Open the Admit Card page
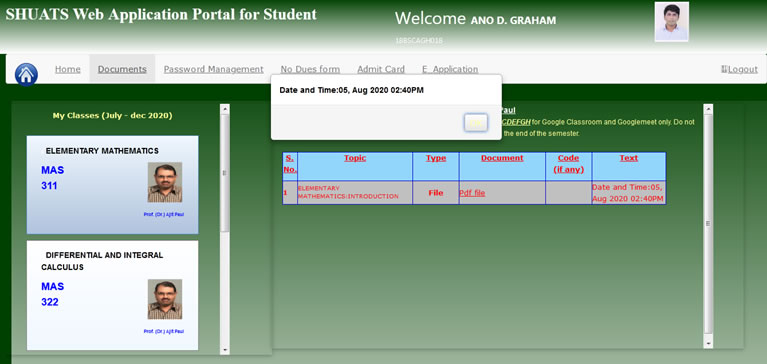Viewport: 767px width, 364px height. pos(381,69)
